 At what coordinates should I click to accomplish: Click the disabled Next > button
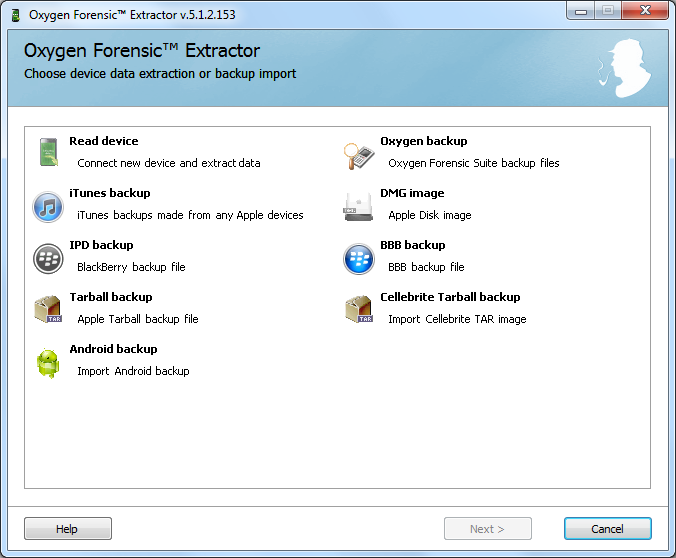(x=488, y=529)
